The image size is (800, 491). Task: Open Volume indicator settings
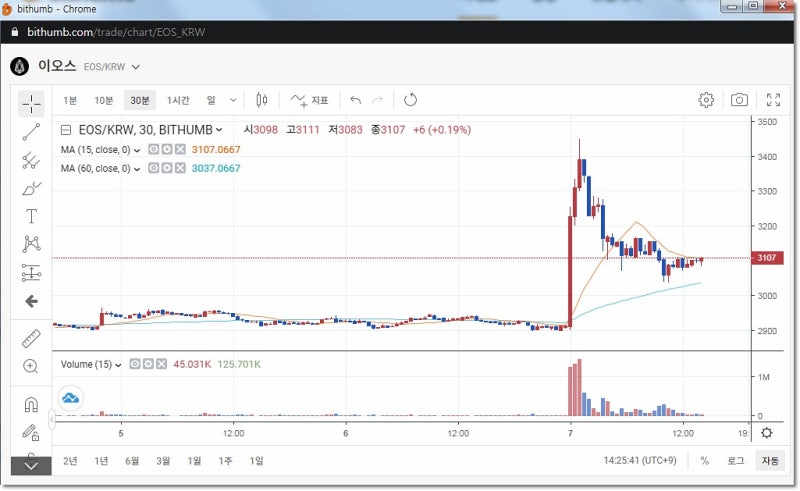[x=148, y=364]
